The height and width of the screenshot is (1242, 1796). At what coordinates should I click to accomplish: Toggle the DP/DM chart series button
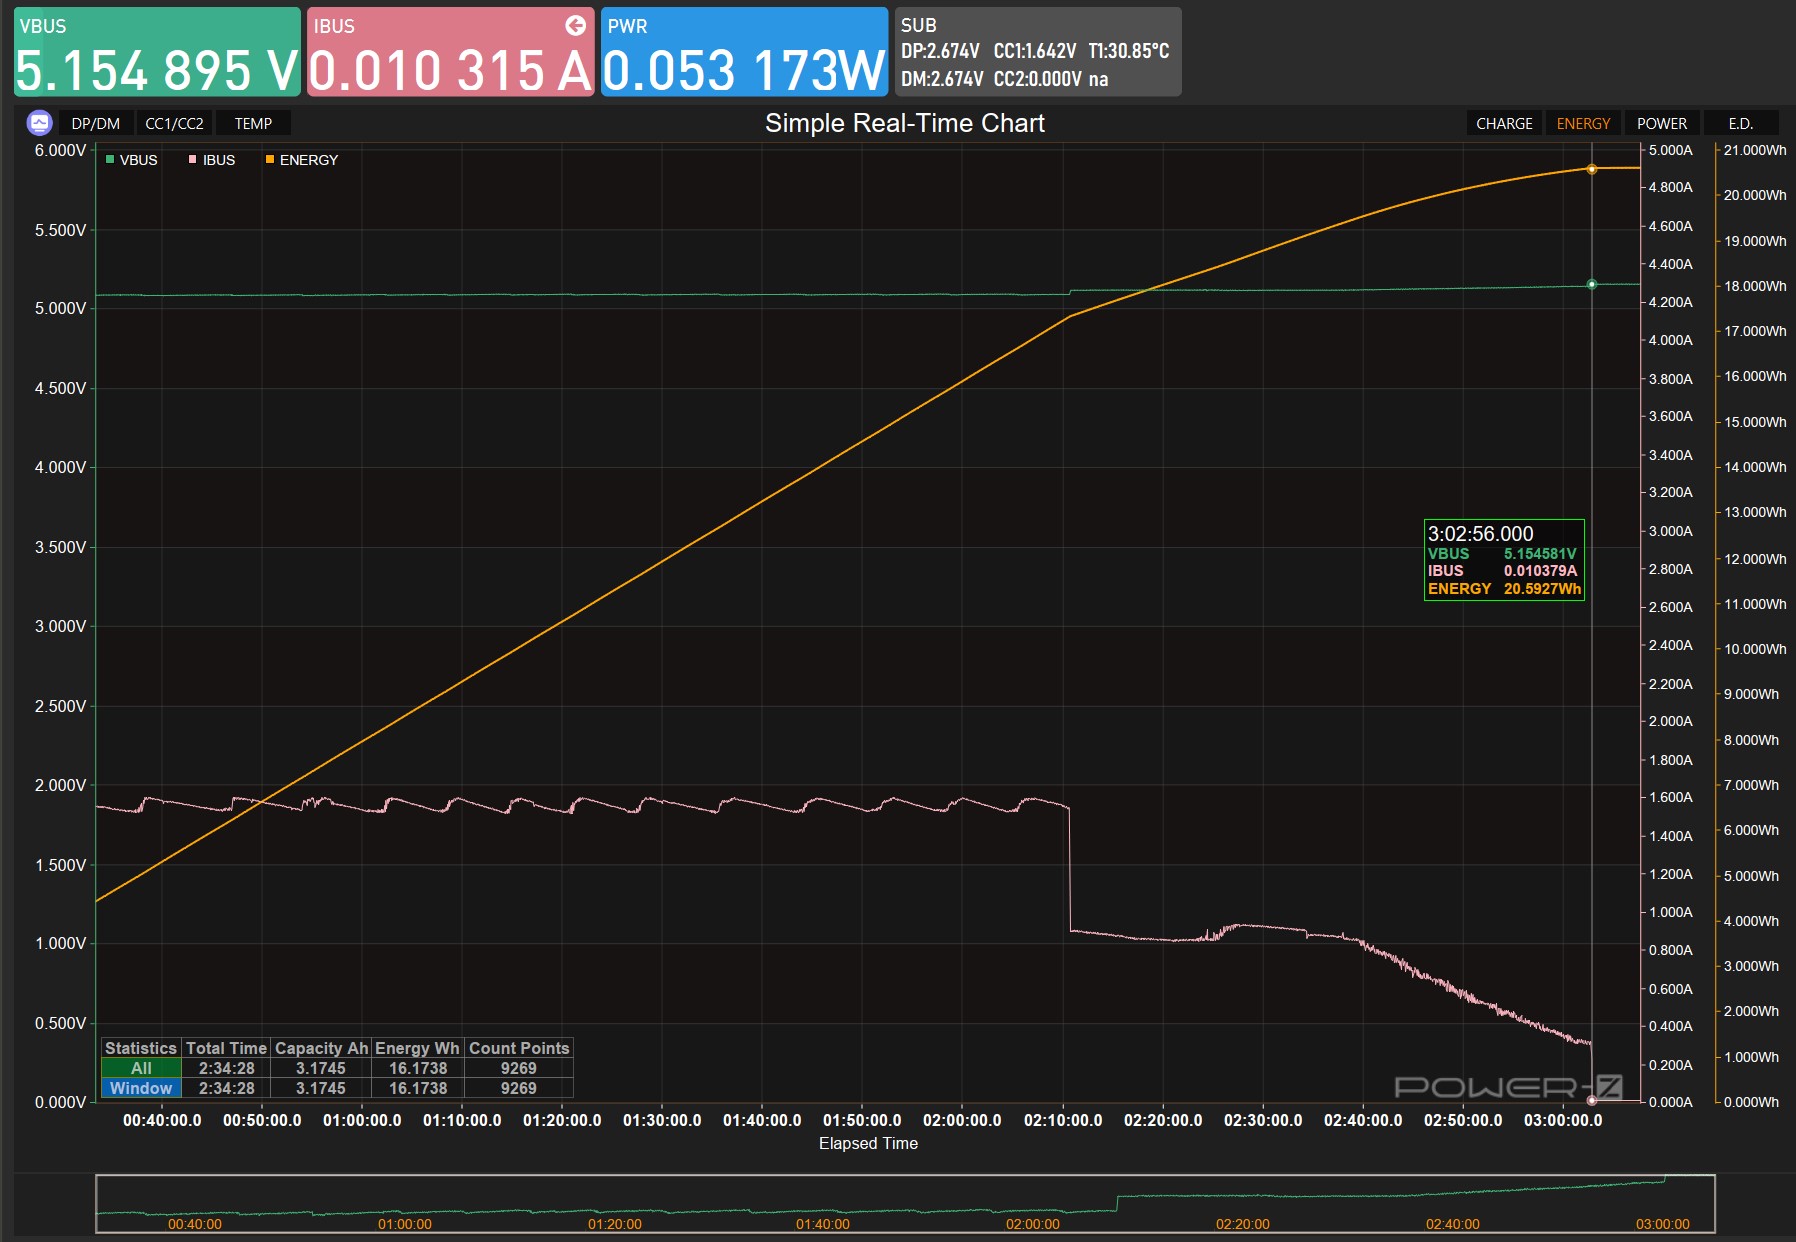tap(96, 123)
